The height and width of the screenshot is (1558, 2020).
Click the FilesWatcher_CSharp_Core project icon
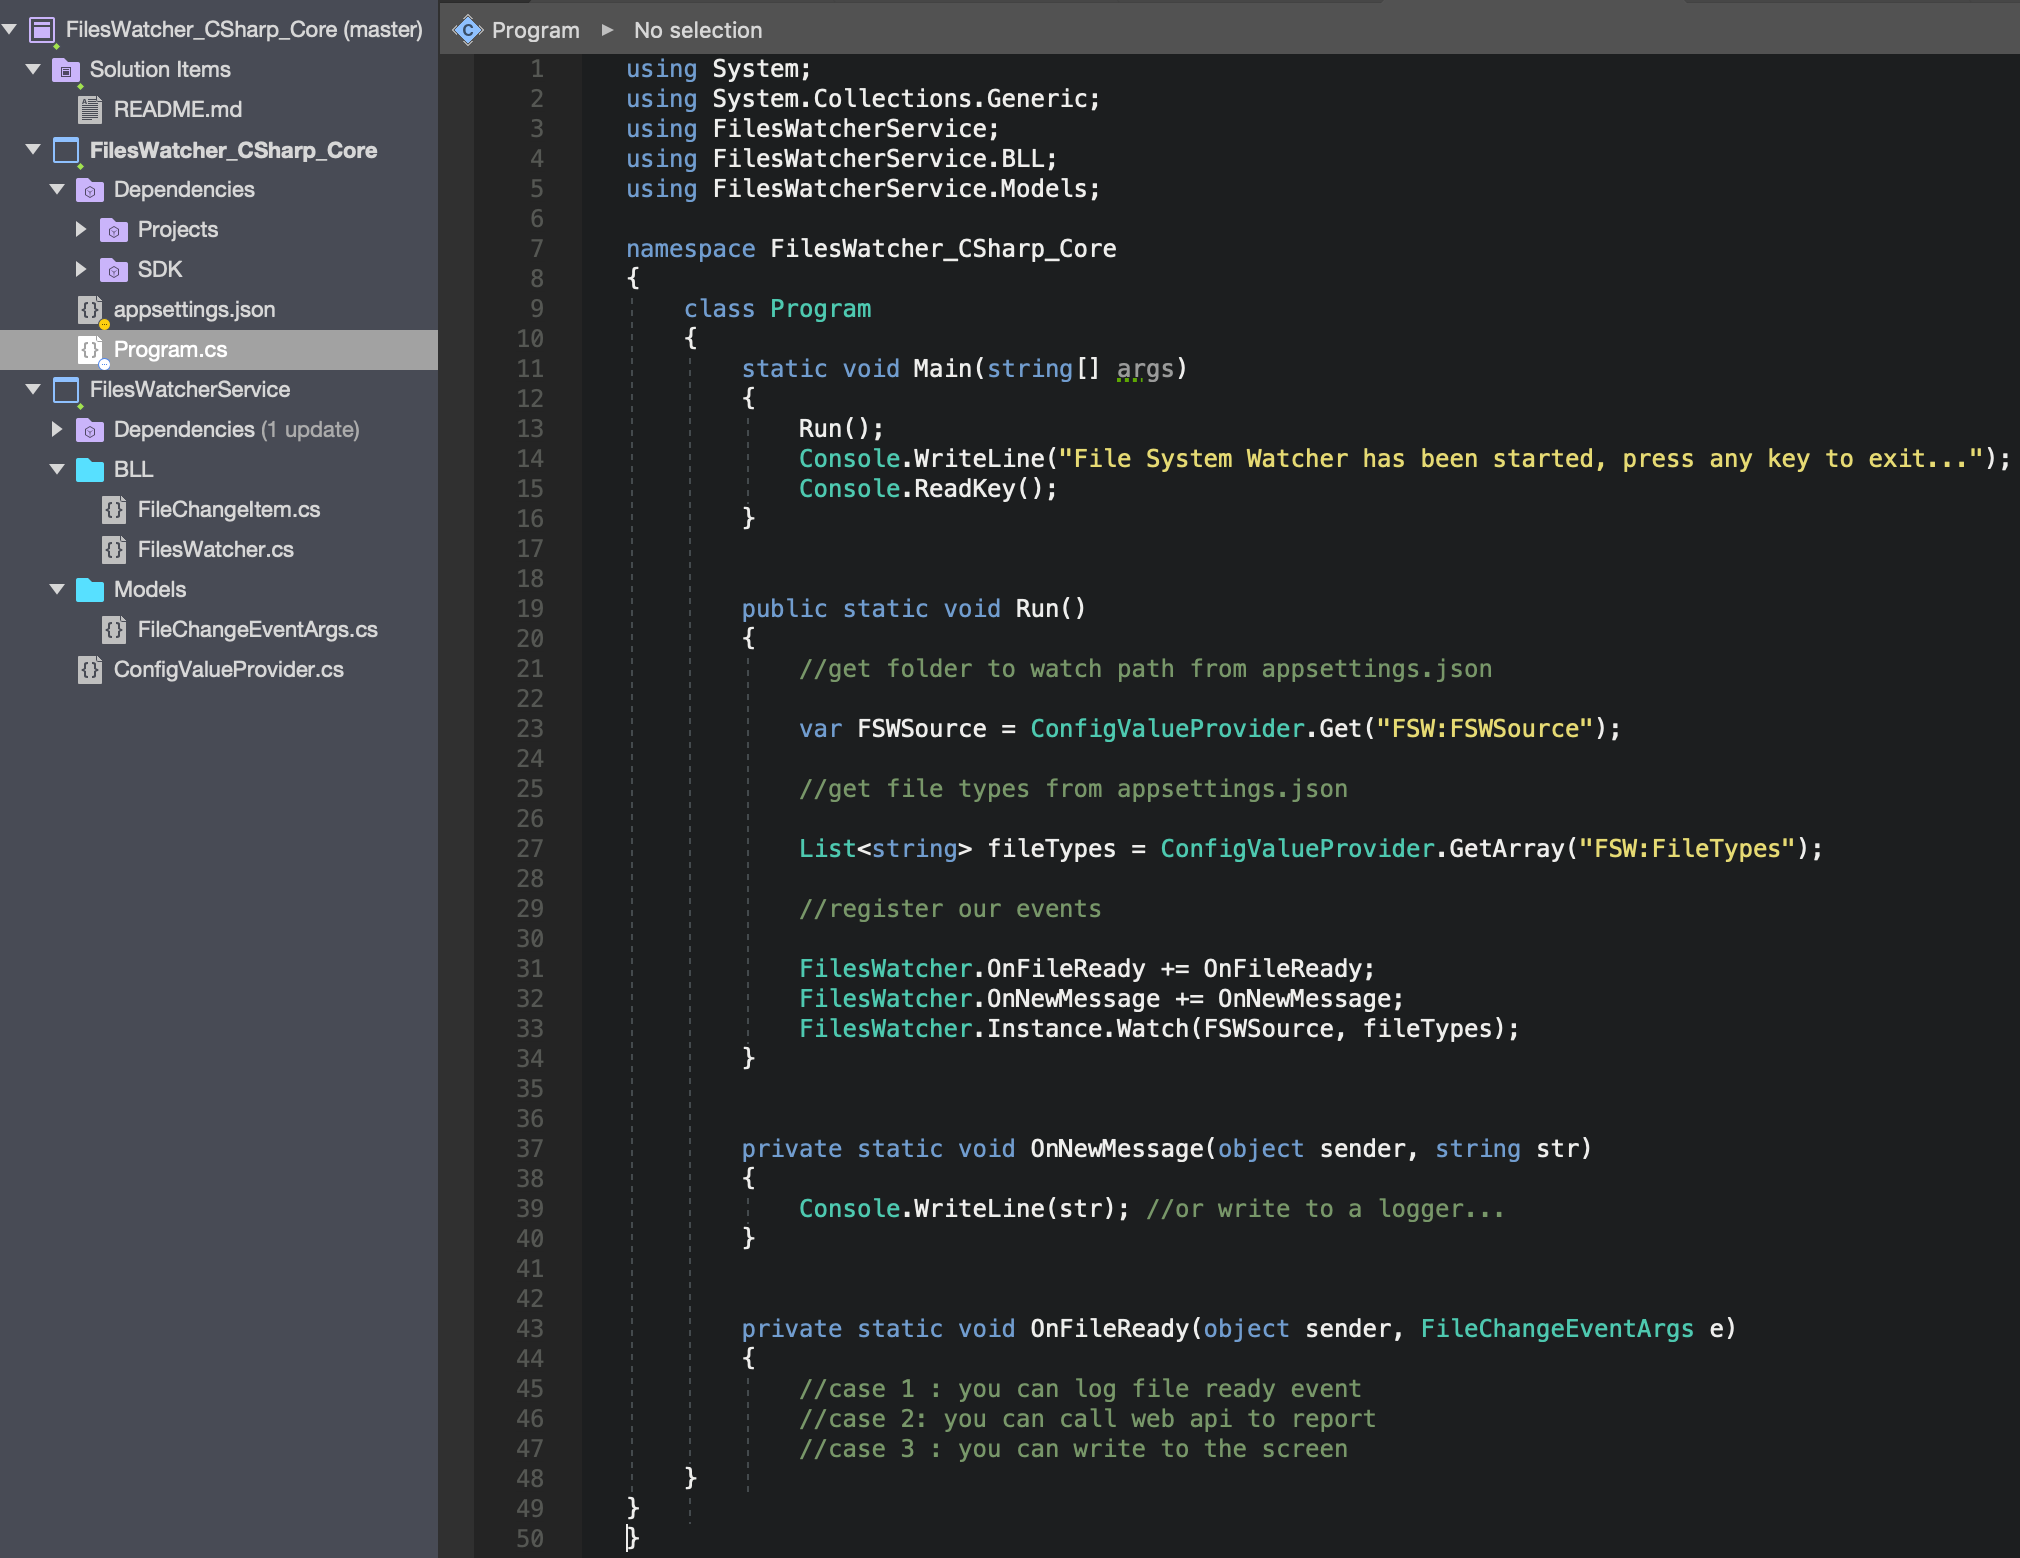[66, 150]
